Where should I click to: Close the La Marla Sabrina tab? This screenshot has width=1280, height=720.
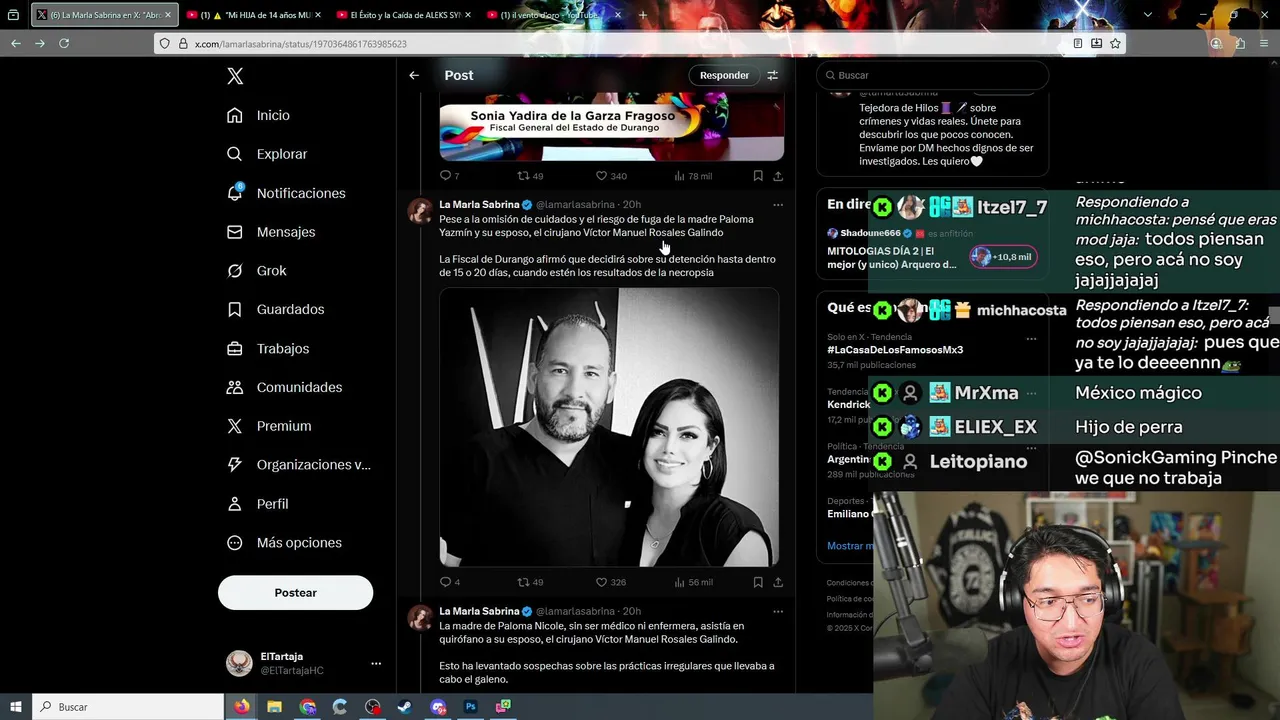(x=167, y=15)
